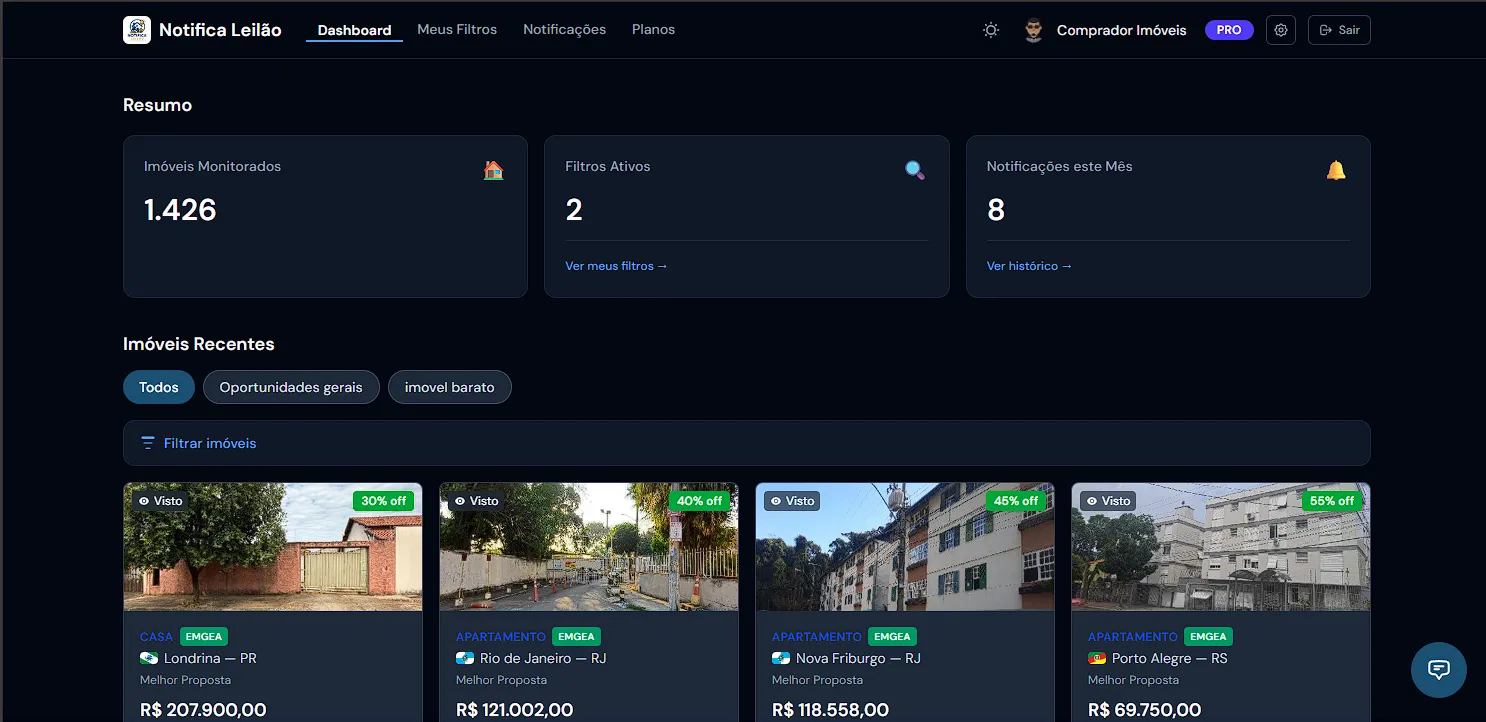Click the Comprador Imóveis user name
Screen dimensions: 1486x722
[1121, 30]
